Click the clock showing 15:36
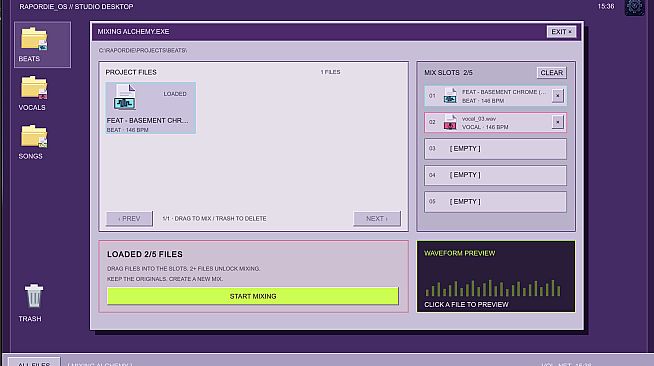Viewport: 654px width, 366px height. pyautogui.click(x=606, y=6)
